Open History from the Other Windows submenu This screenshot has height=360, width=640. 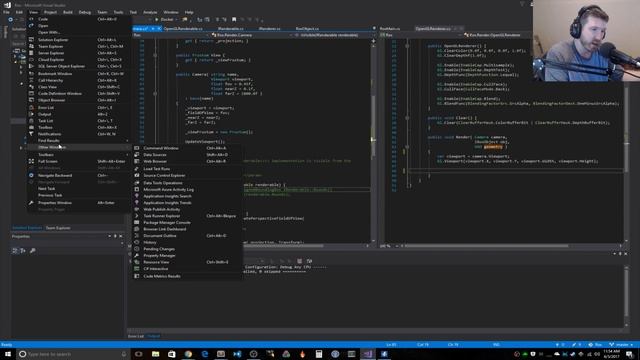187,242
